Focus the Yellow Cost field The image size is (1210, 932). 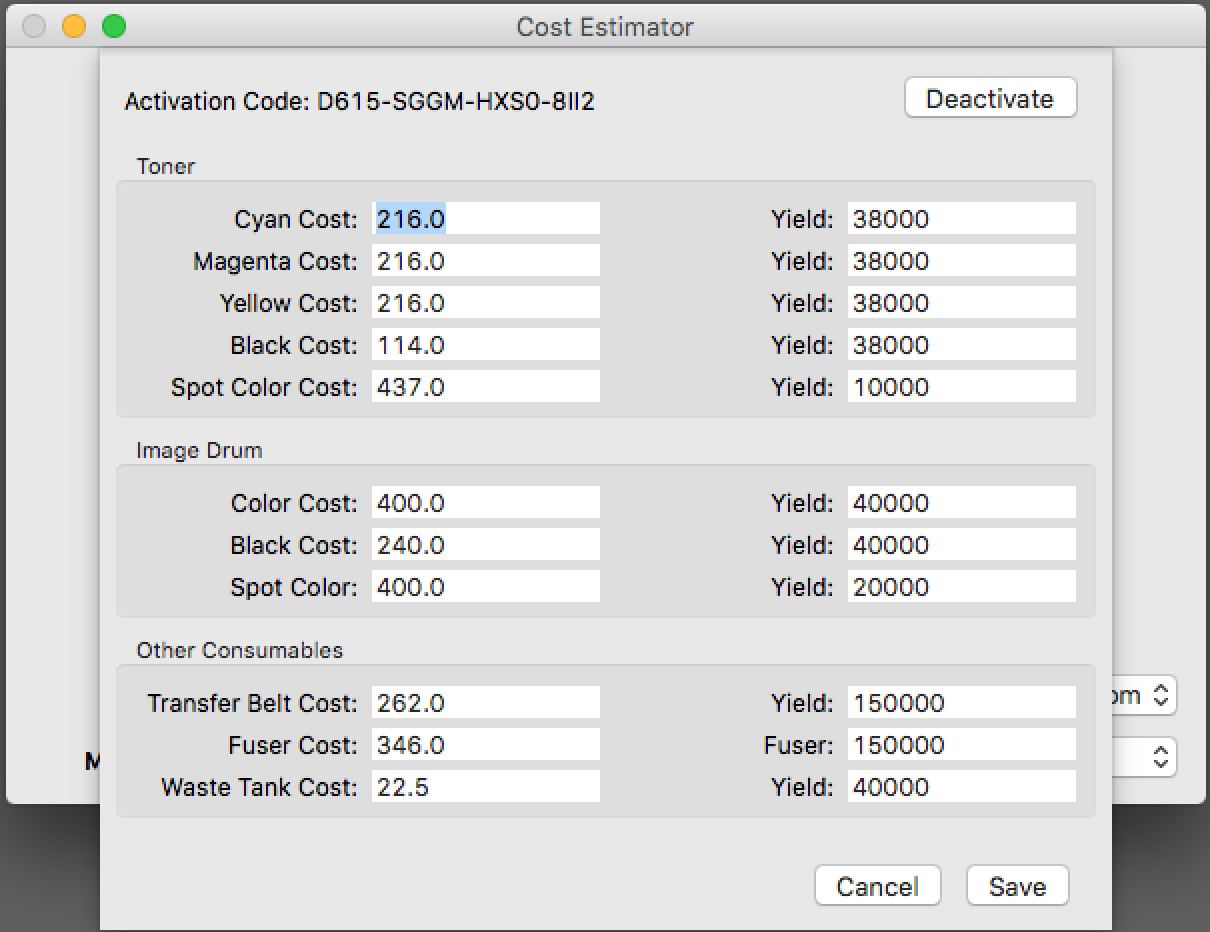[486, 303]
